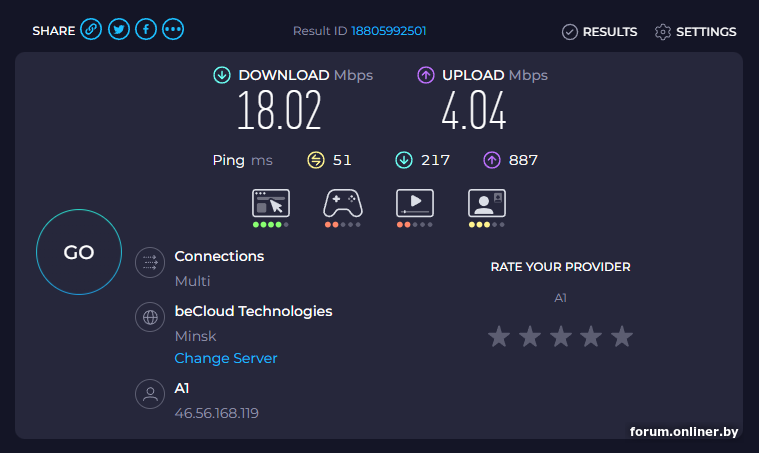Screen dimensions: 759x453
Task: Click the A1 user profile icon
Action: (x=150, y=394)
